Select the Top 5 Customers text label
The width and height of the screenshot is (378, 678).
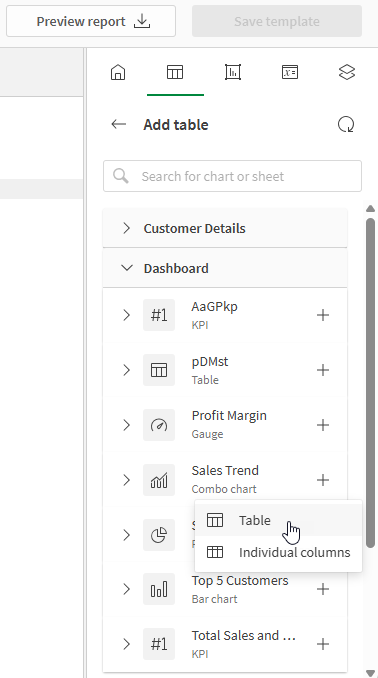pos(240,580)
